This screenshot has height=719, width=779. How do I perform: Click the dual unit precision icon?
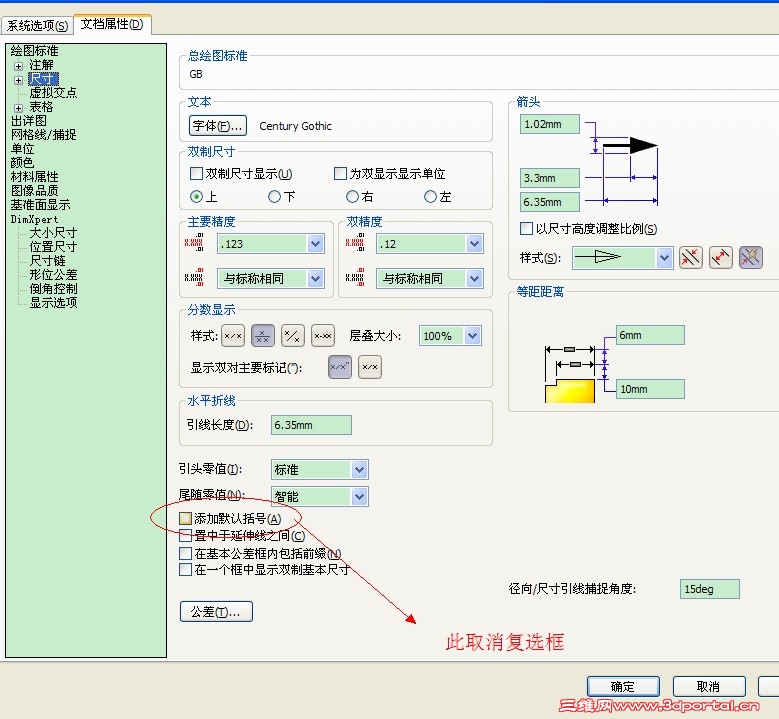(355, 243)
